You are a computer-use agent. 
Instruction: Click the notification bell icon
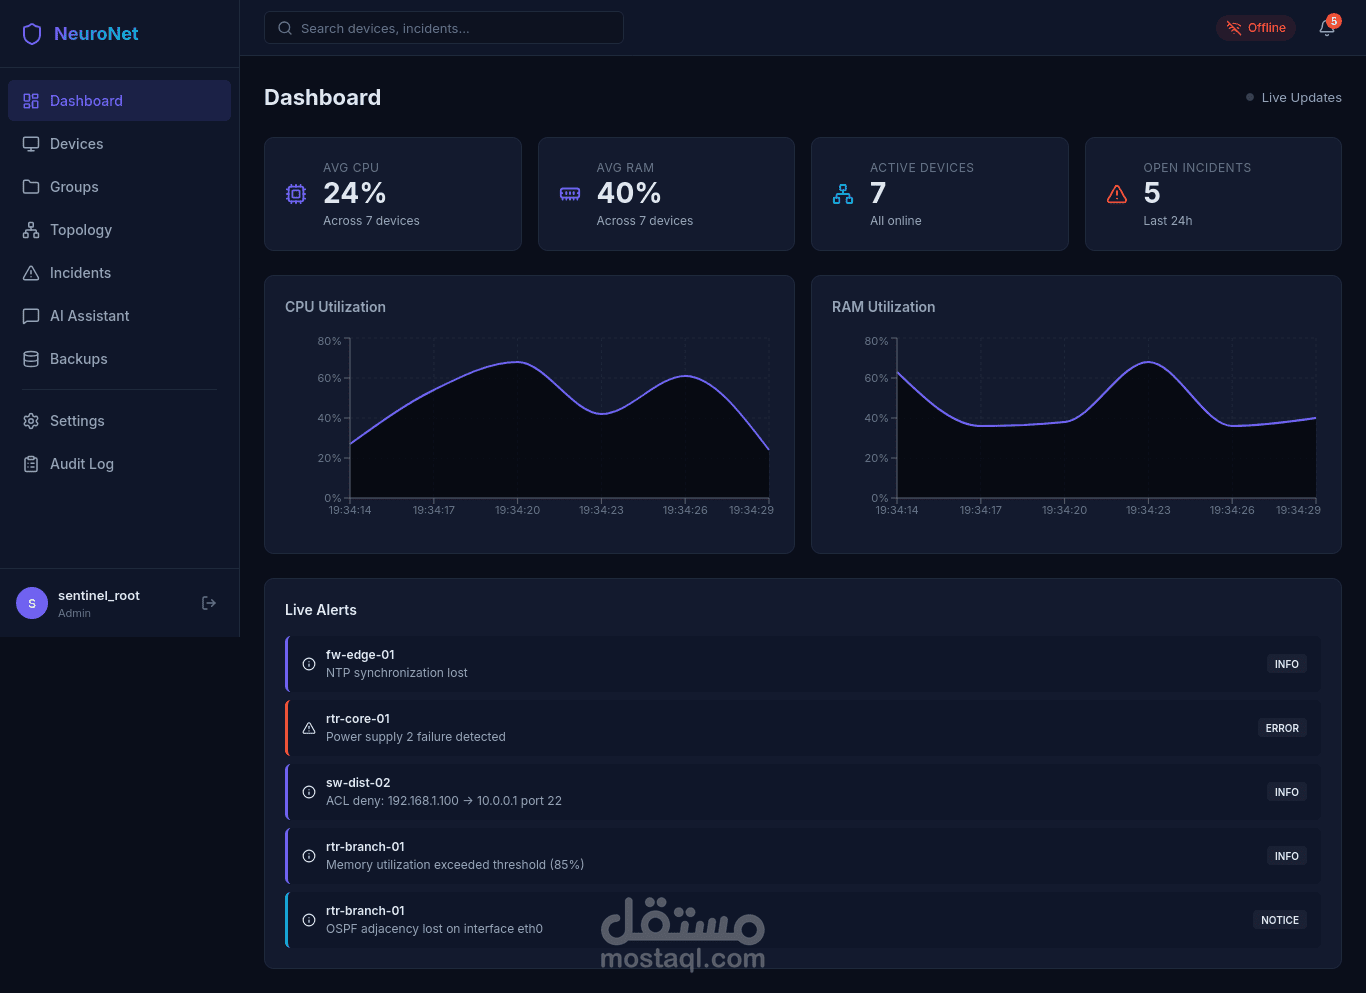1327,28
